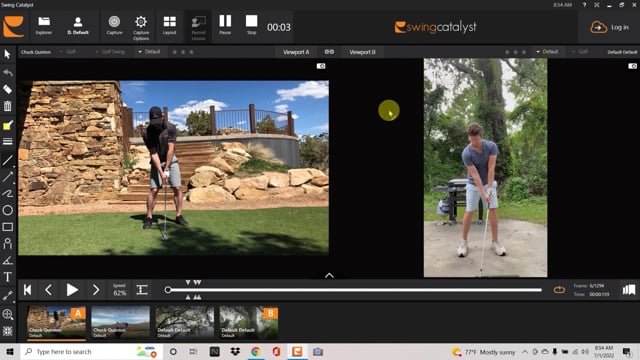This screenshot has height=360, width=640.
Task: Click the trash delete-drawings icon
Action: (x=7, y=106)
